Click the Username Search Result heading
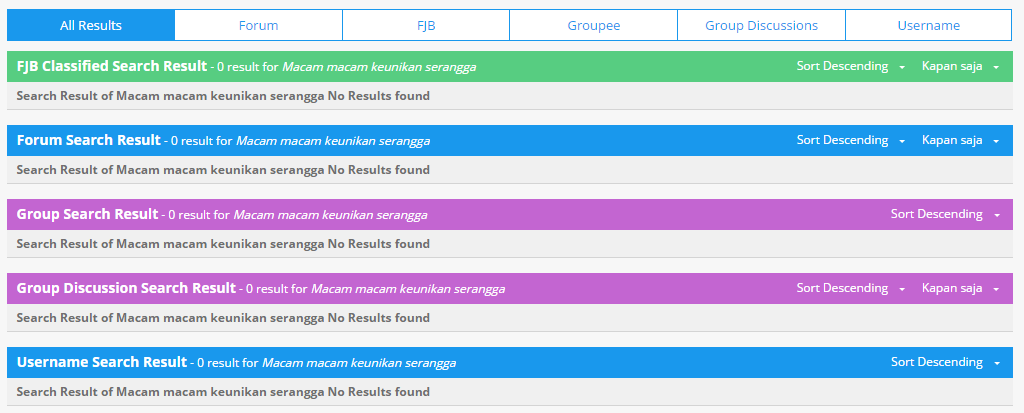This screenshot has width=1024, height=413. (102, 362)
